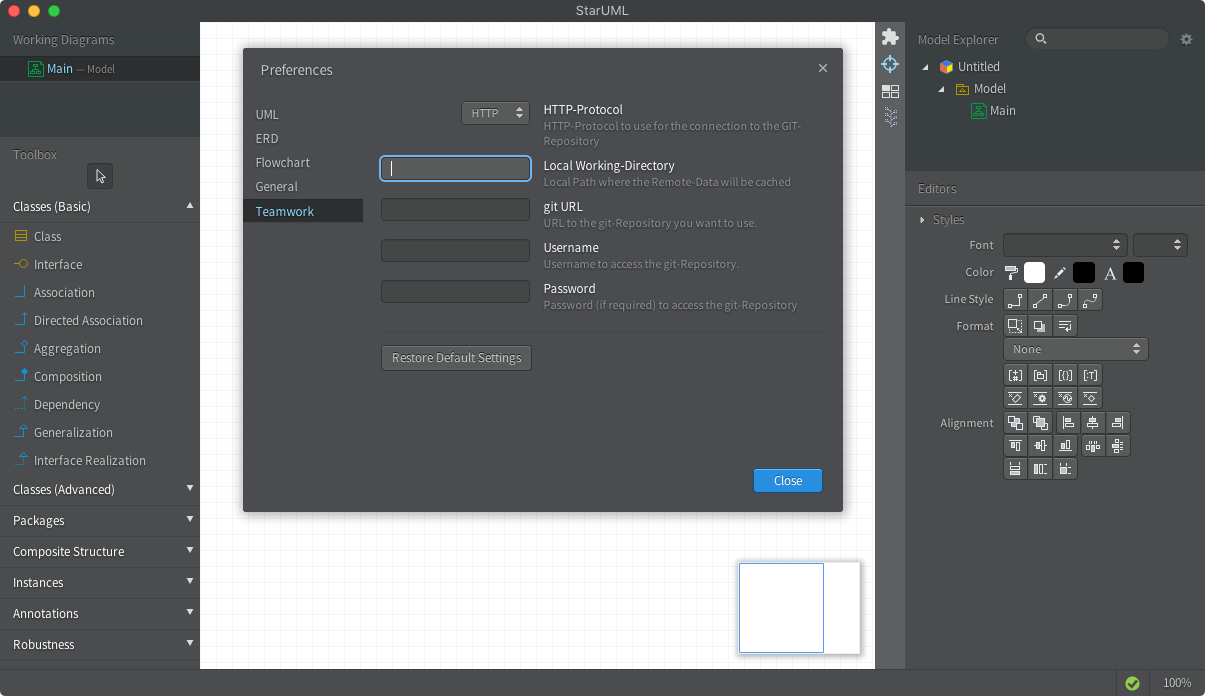Screen dimensions: 1205x696
Task: Click the Restore Default Settings button
Action: tap(456, 358)
